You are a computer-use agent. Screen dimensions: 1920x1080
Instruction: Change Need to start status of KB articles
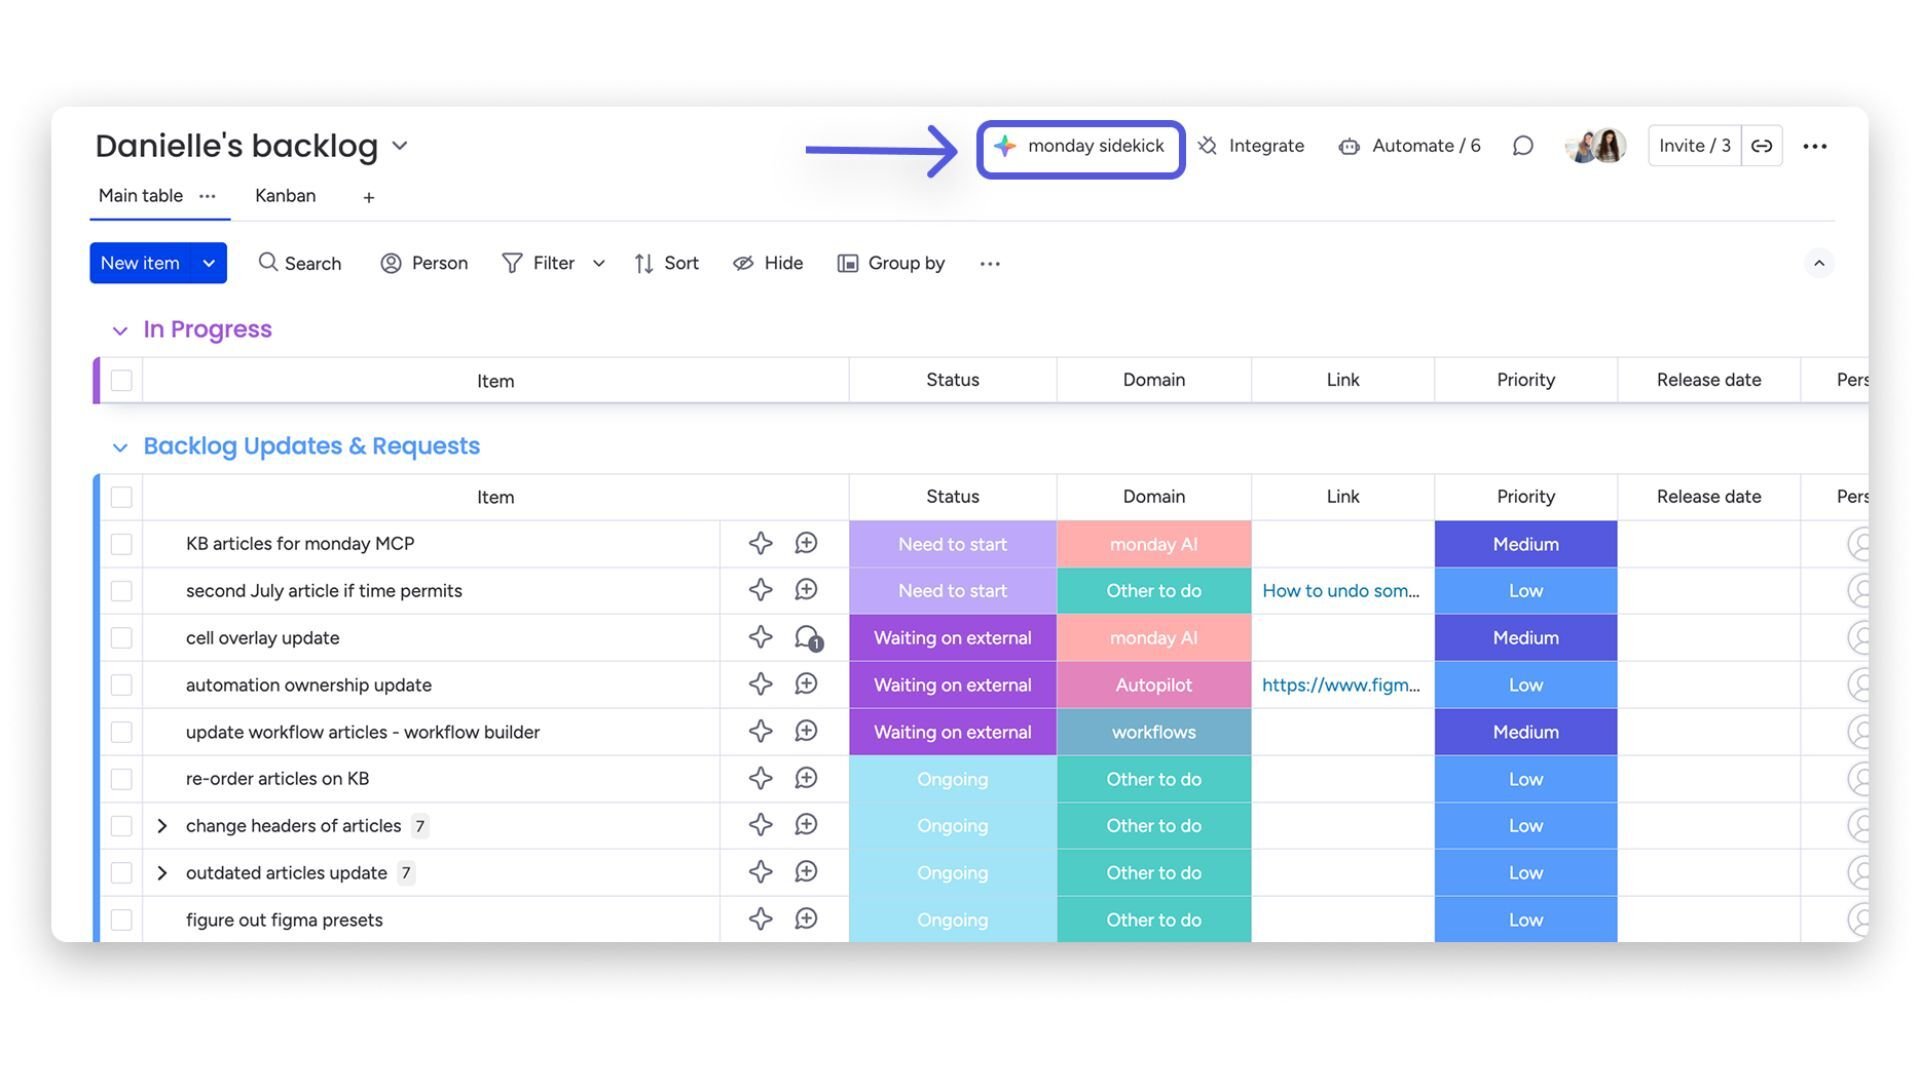953,544
